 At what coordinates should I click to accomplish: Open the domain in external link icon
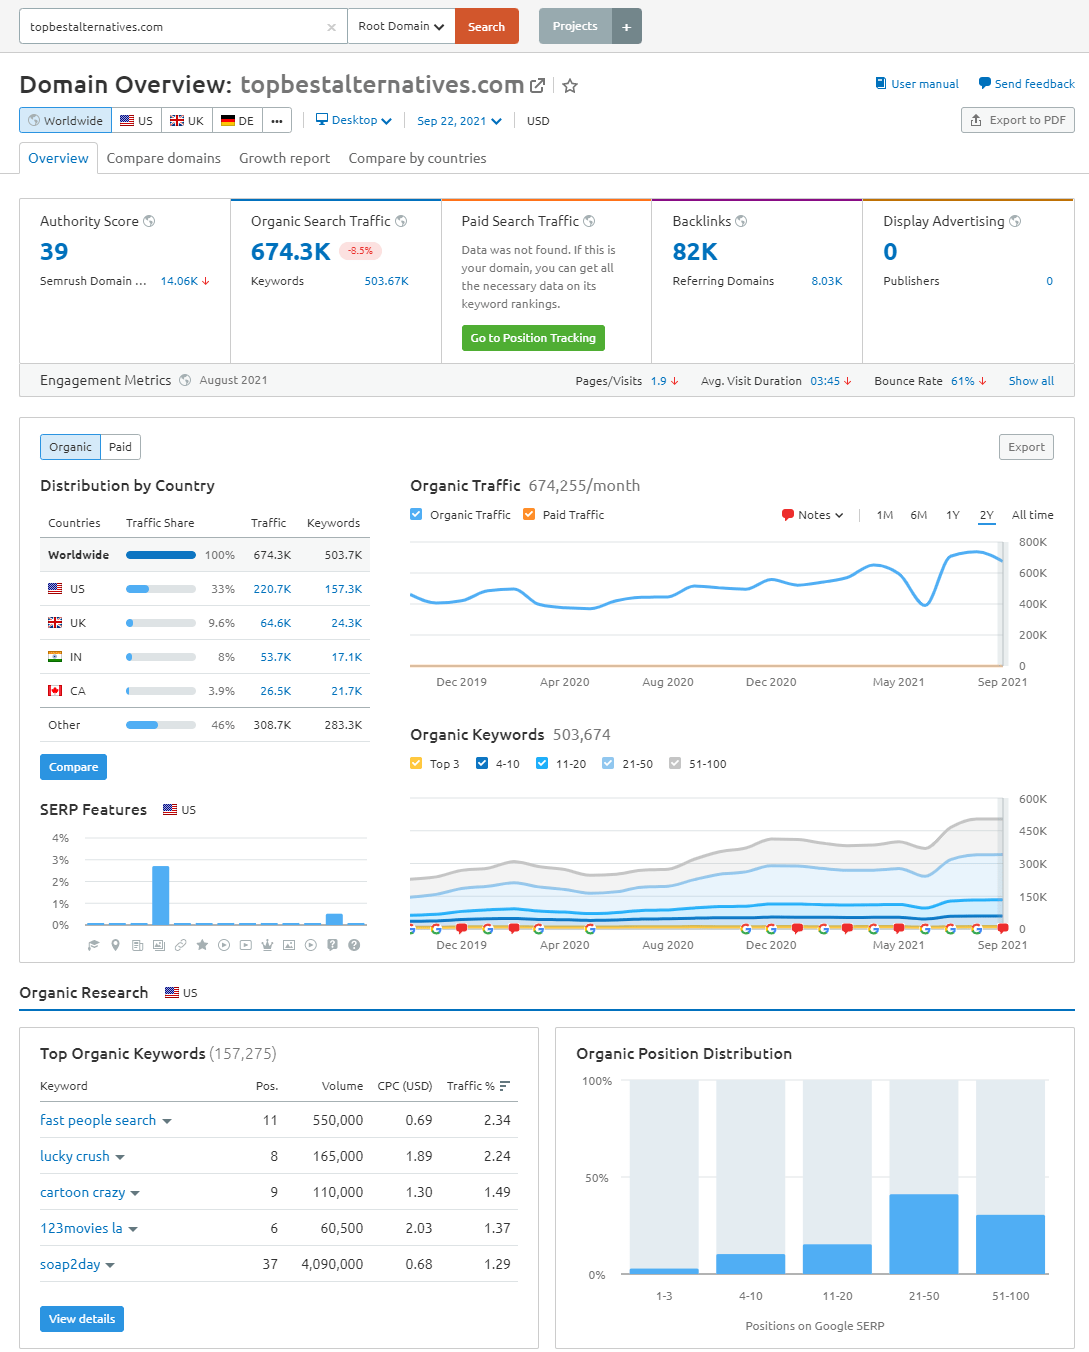click(537, 86)
